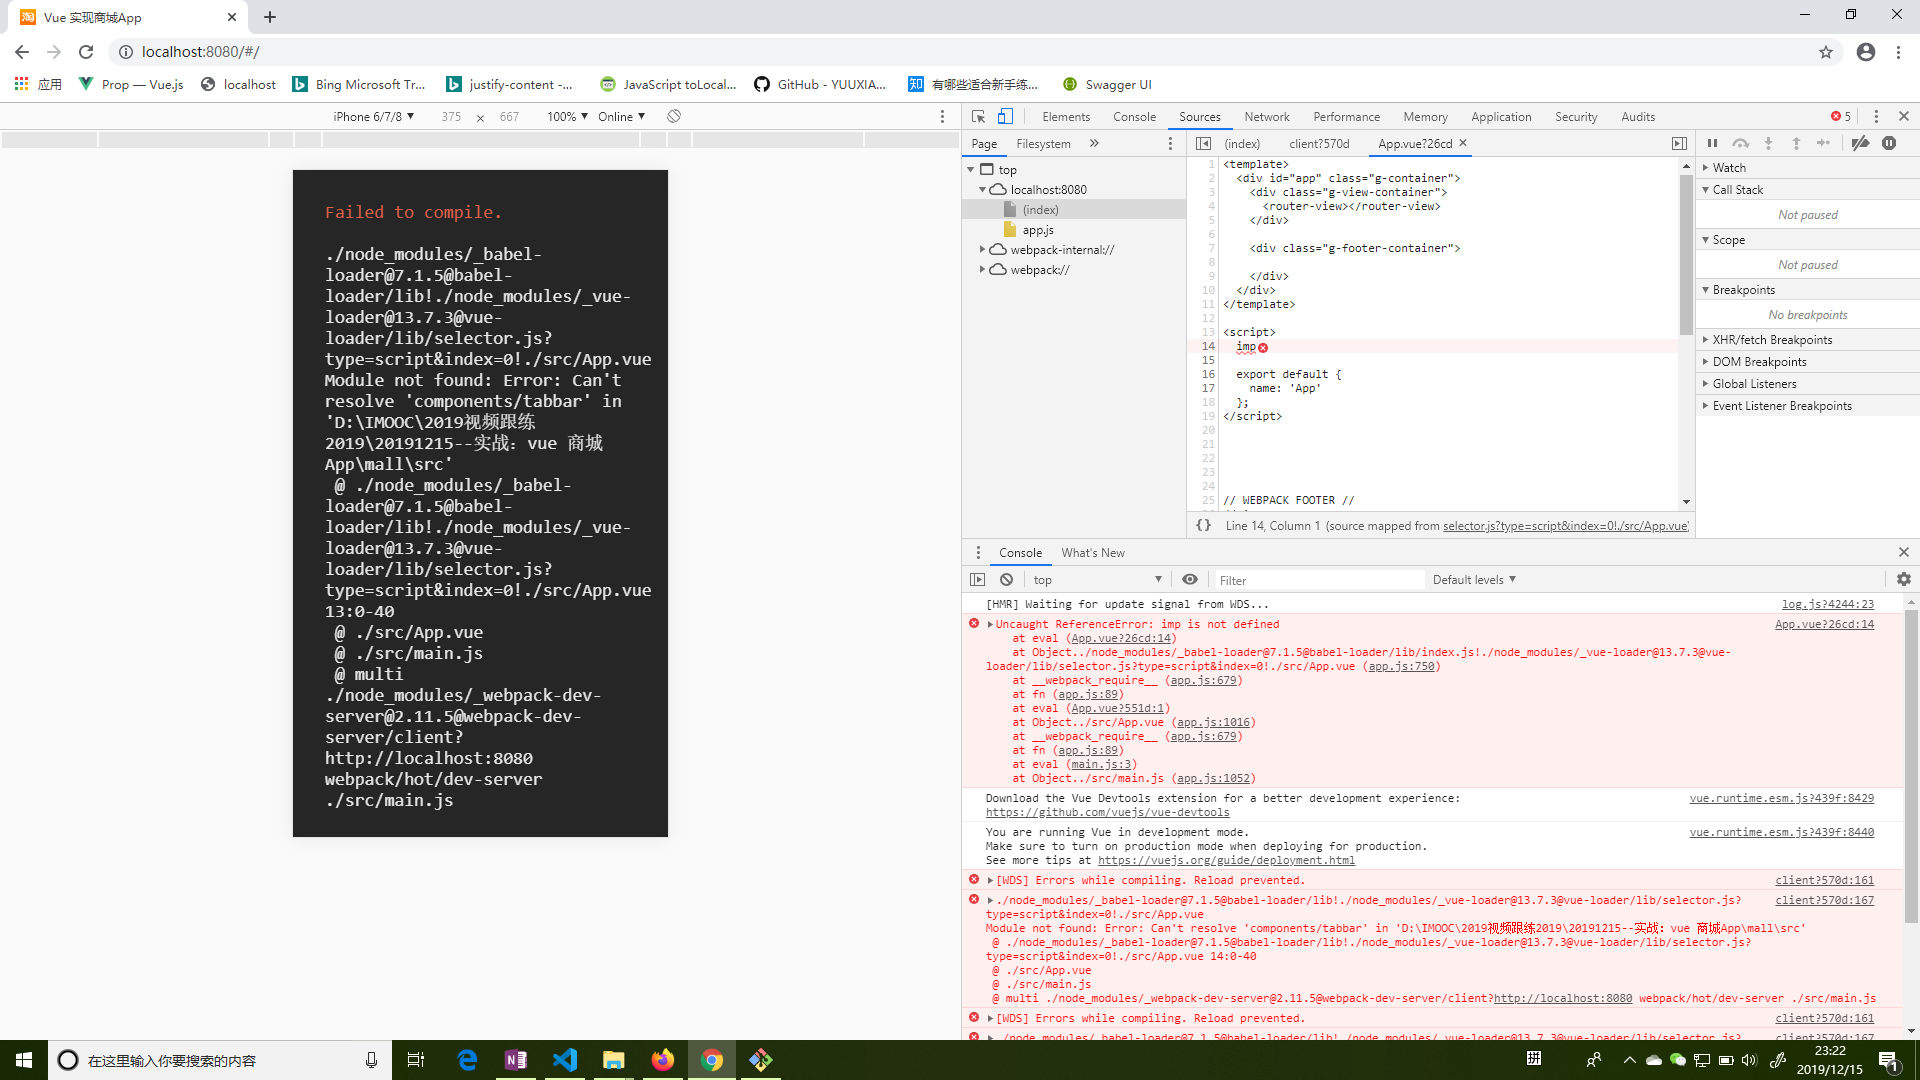
Task: Switch to the Application tab
Action: (x=1501, y=116)
